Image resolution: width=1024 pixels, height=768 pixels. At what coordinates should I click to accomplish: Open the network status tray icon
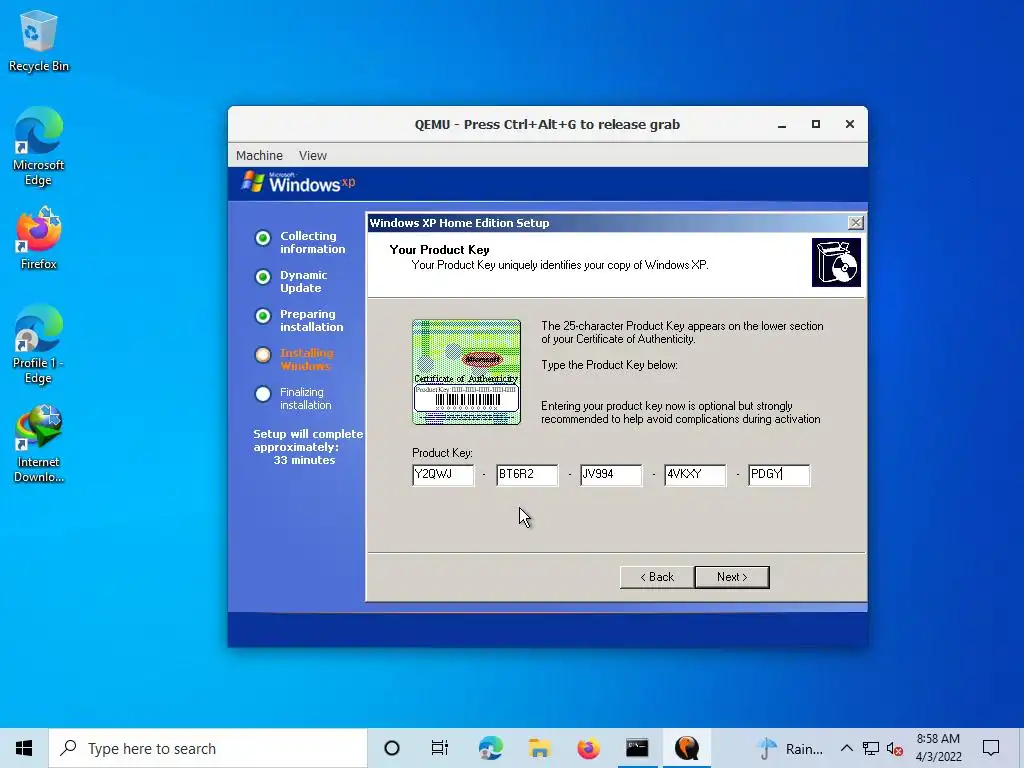click(871, 748)
